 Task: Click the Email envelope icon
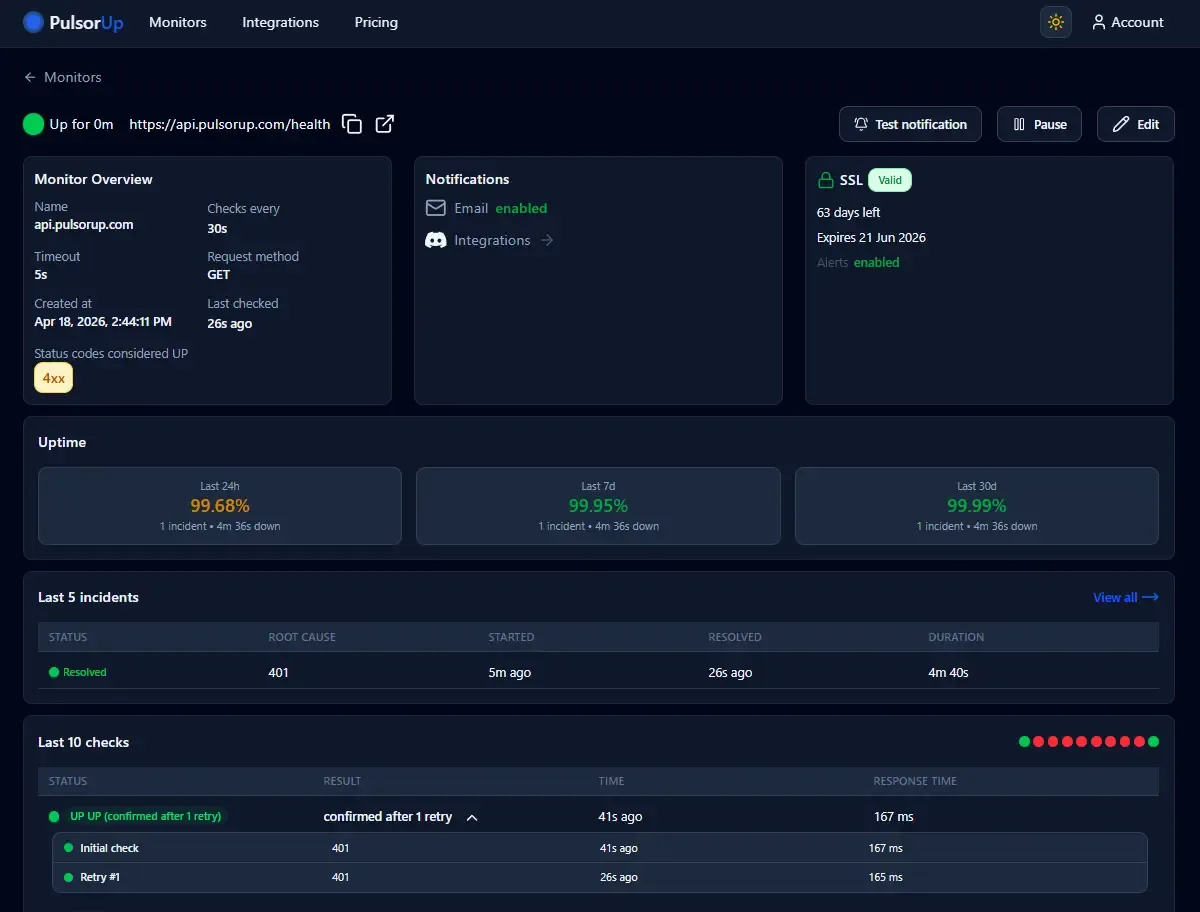(x=436, y=208)
